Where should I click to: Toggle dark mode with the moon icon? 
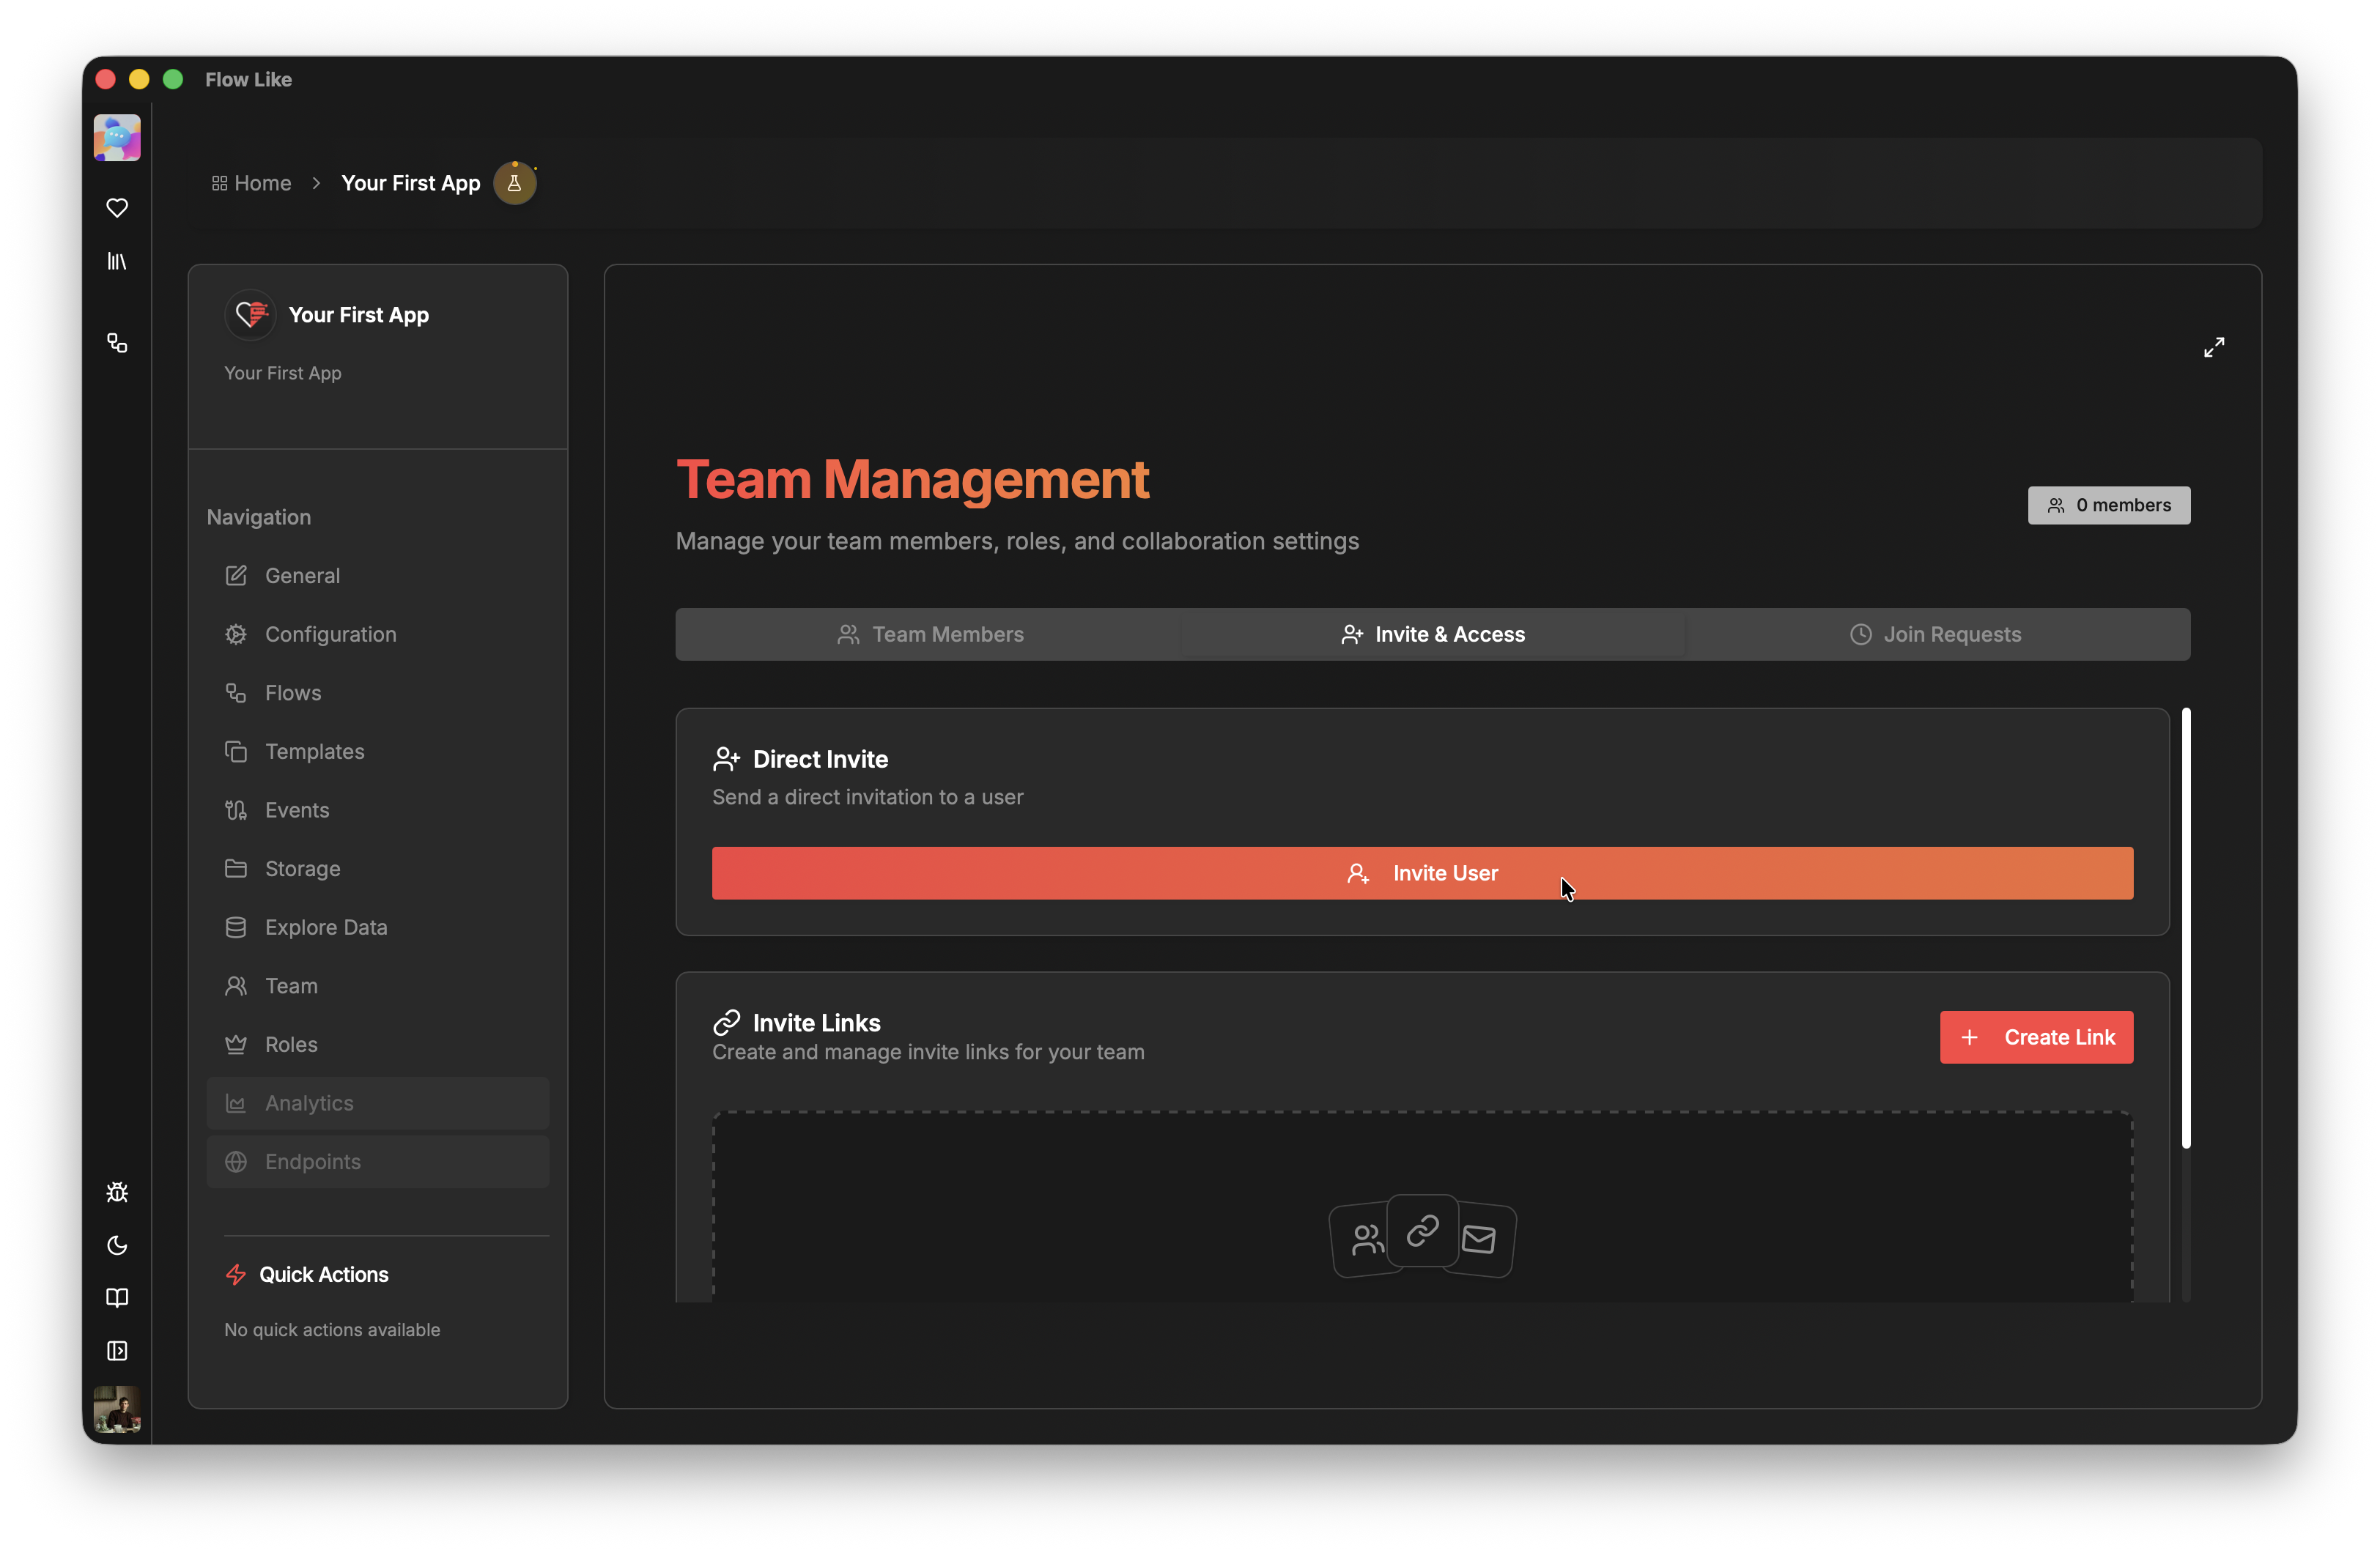[x=117, y=1245]
